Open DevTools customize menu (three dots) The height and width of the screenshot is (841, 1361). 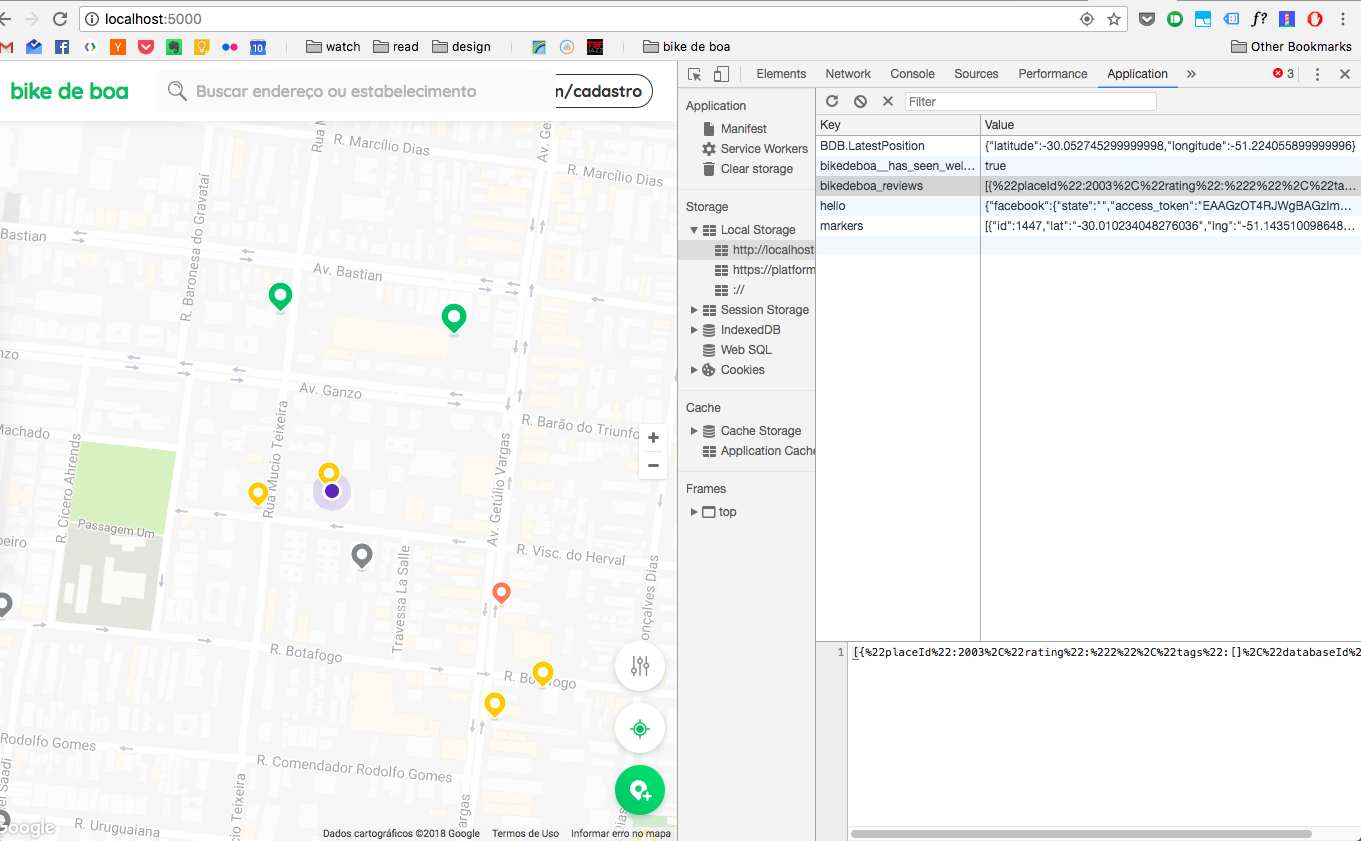click(x=1317, y=74)
